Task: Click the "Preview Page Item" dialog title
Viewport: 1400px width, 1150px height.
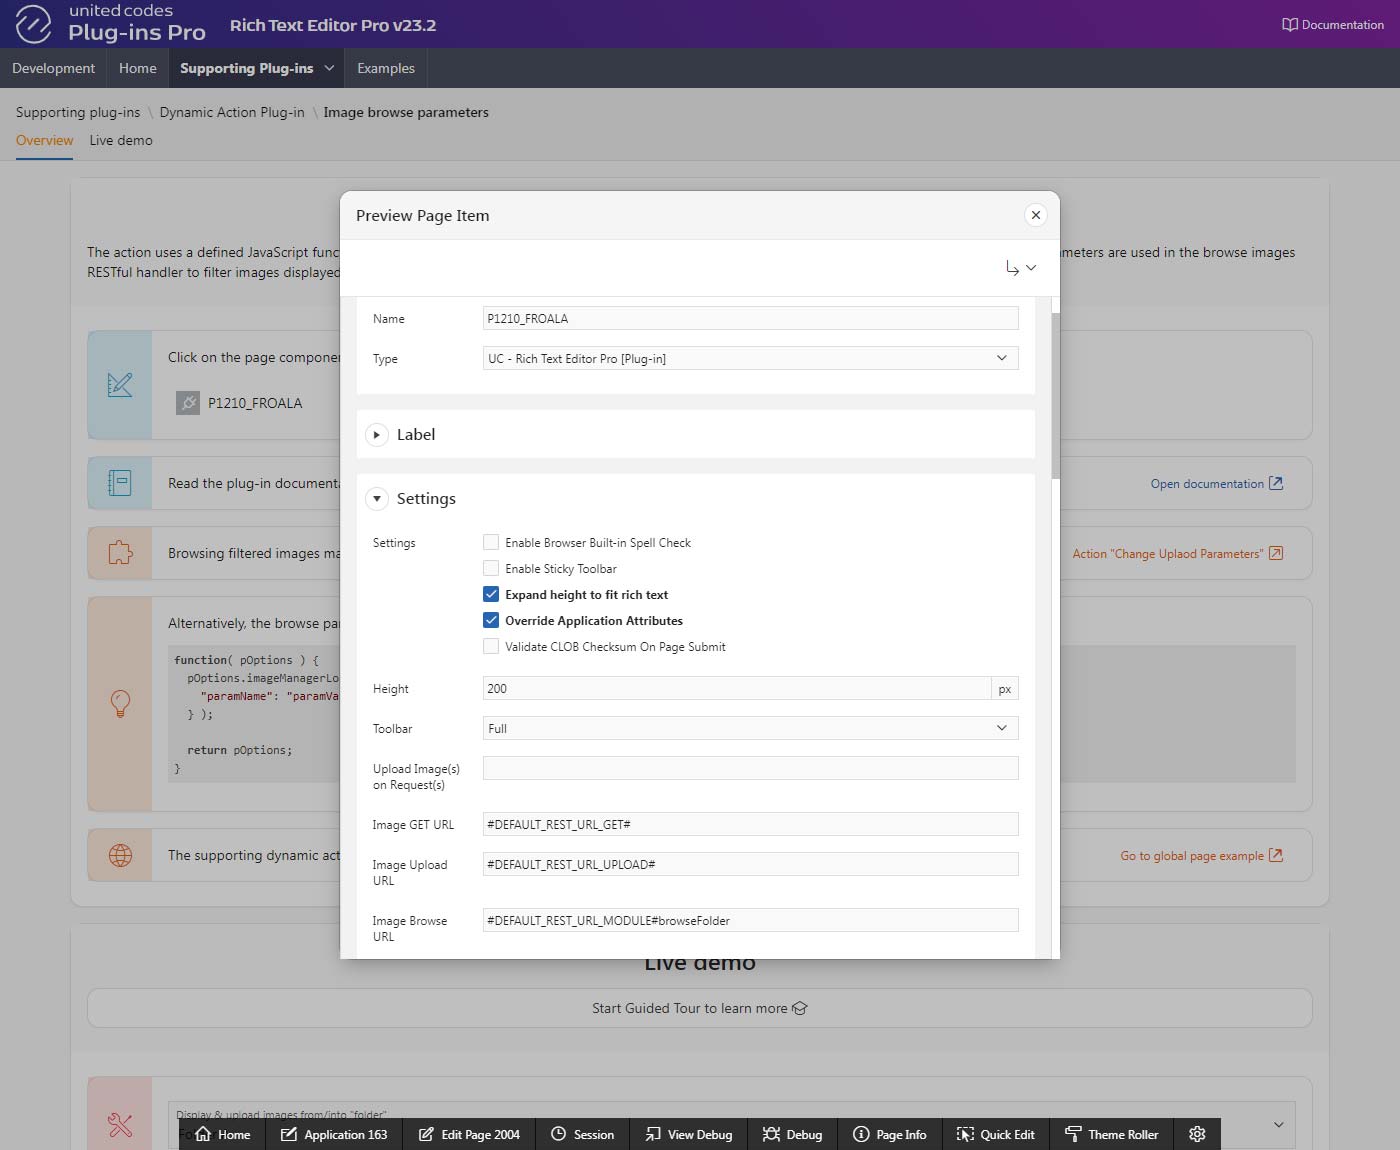Action: coord(423,215)
